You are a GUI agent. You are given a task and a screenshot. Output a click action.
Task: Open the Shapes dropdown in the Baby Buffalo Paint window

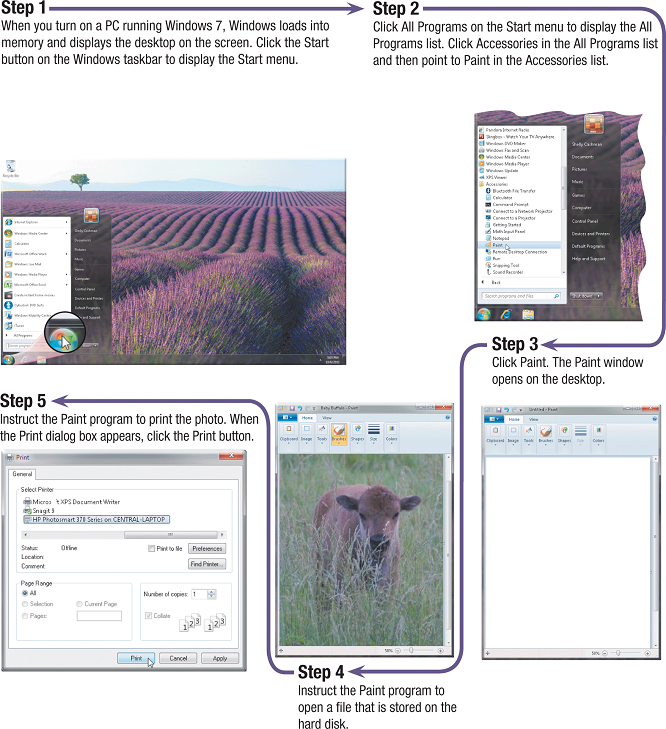(x=358, y=434)
